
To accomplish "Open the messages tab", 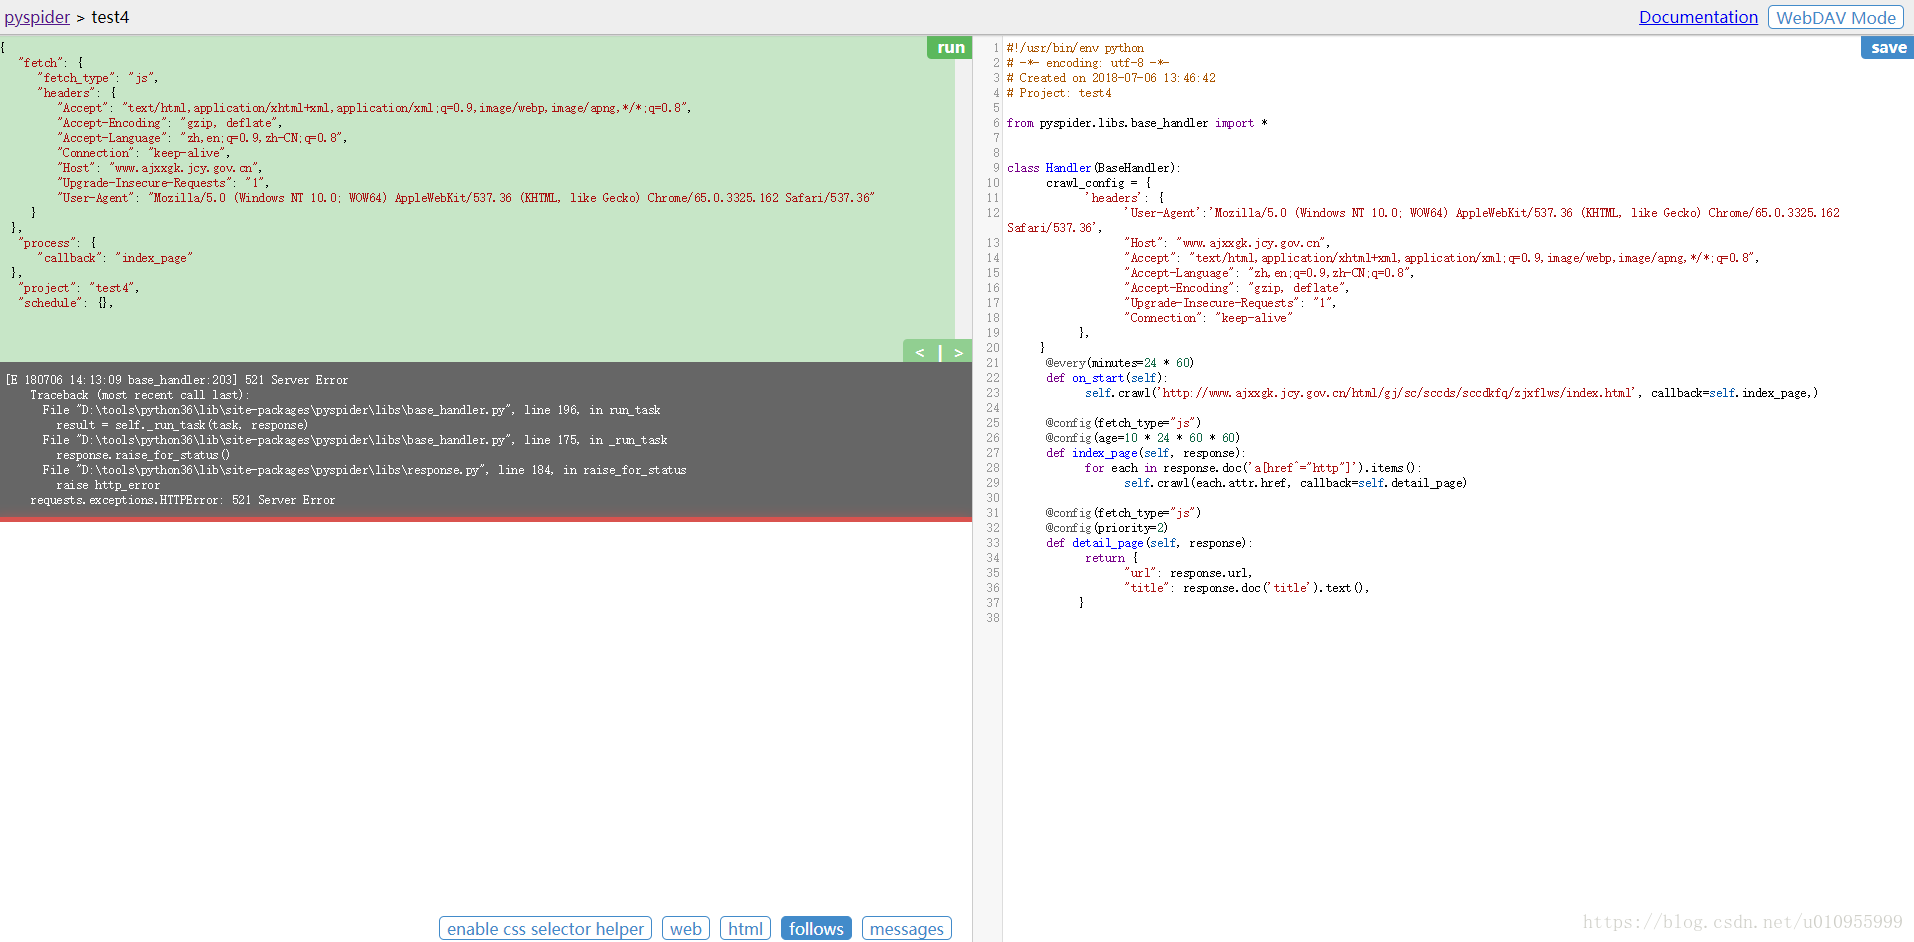I will (906, 928).
